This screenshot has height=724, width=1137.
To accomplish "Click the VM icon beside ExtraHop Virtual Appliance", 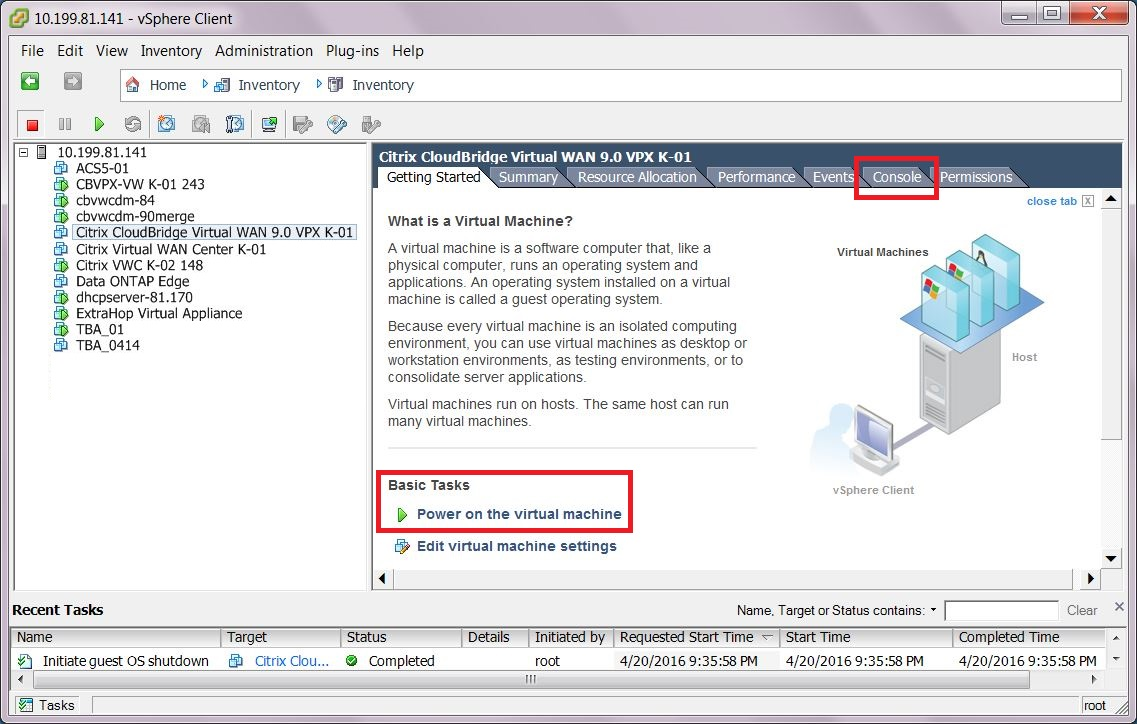I will click(x=61, y=313).
